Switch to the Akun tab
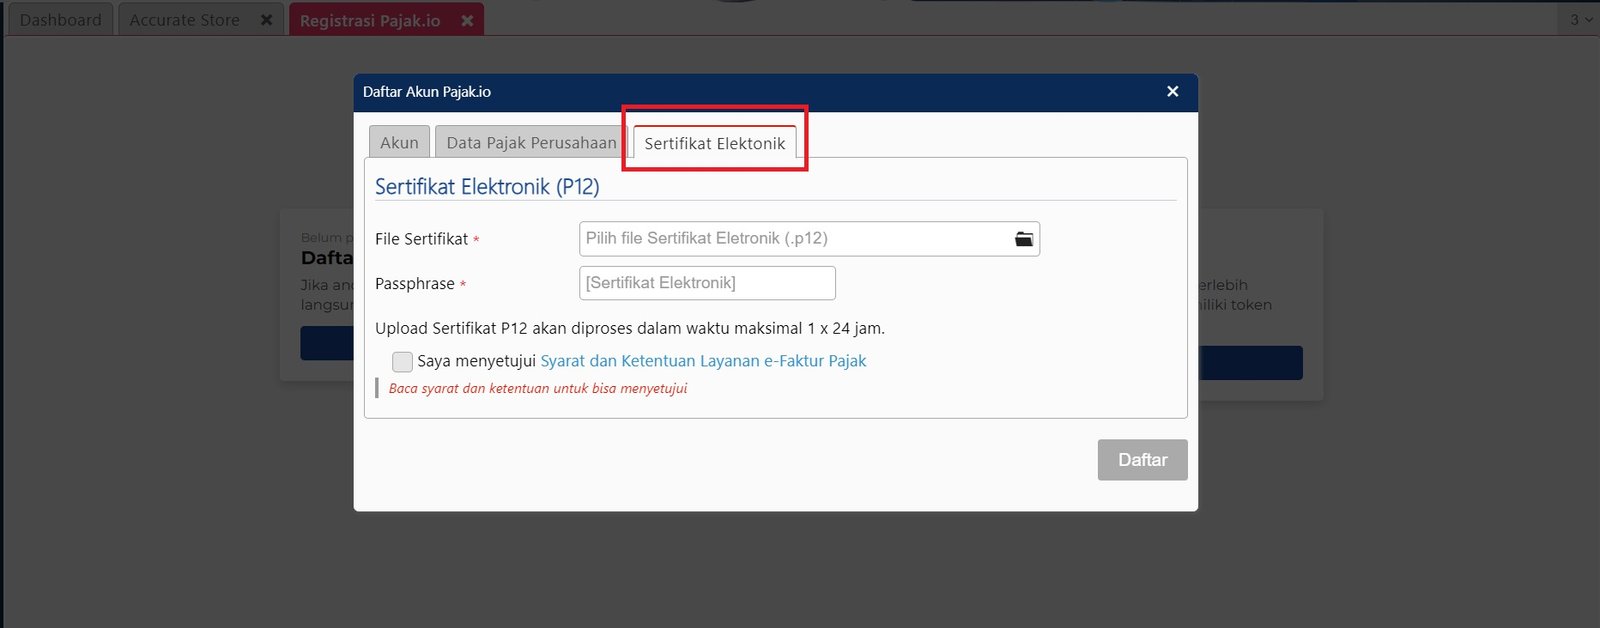The height and width of the screenshot is (628, 1600). click(399, 143)
